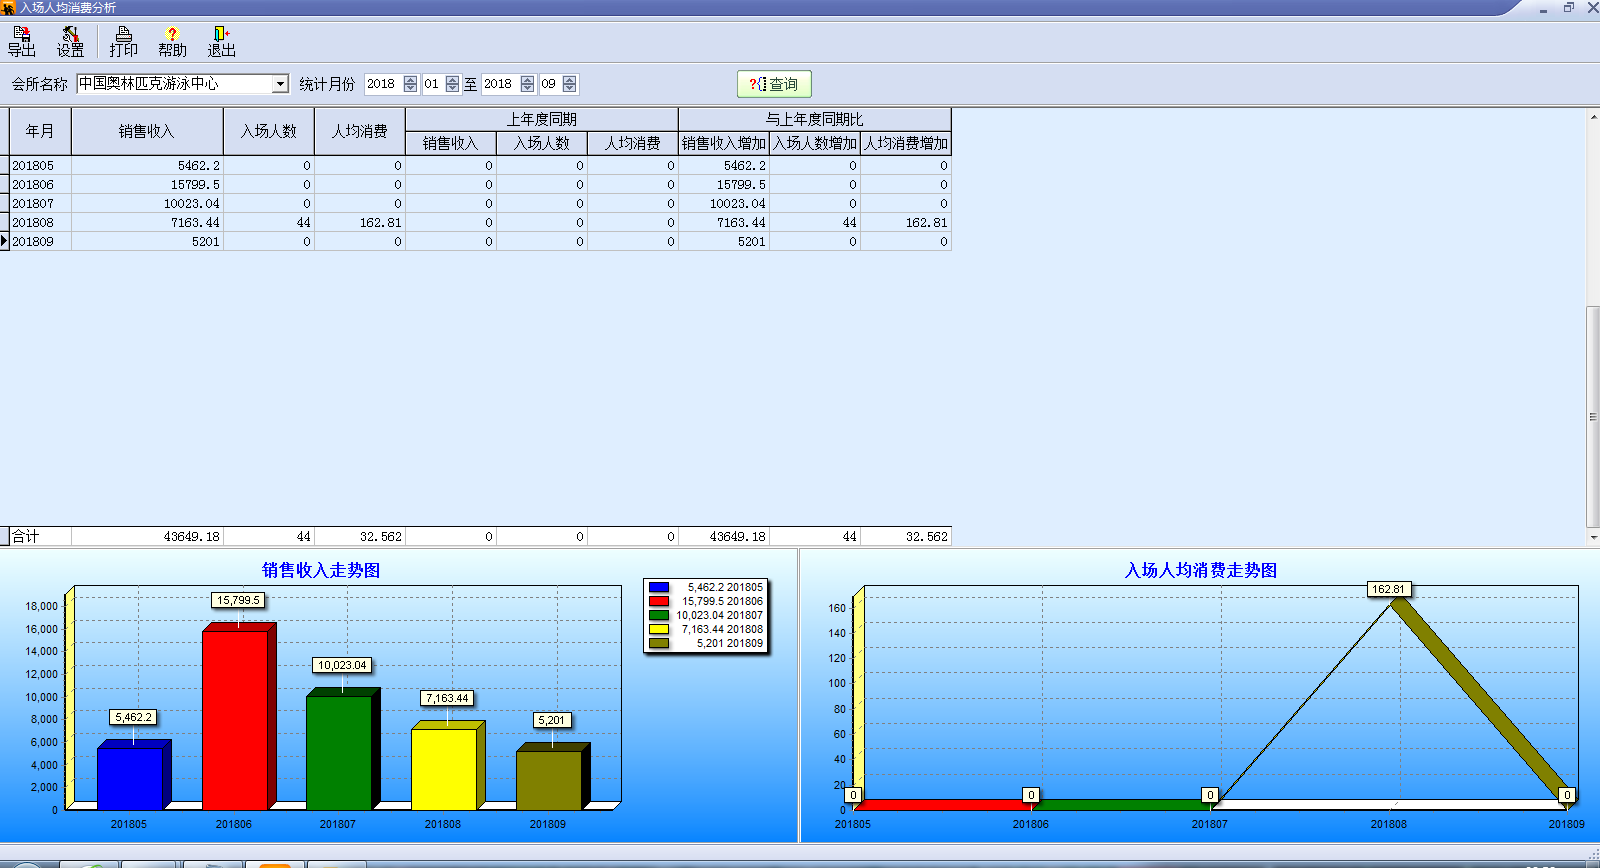Click the start year spinner arrows

point(410,84)
